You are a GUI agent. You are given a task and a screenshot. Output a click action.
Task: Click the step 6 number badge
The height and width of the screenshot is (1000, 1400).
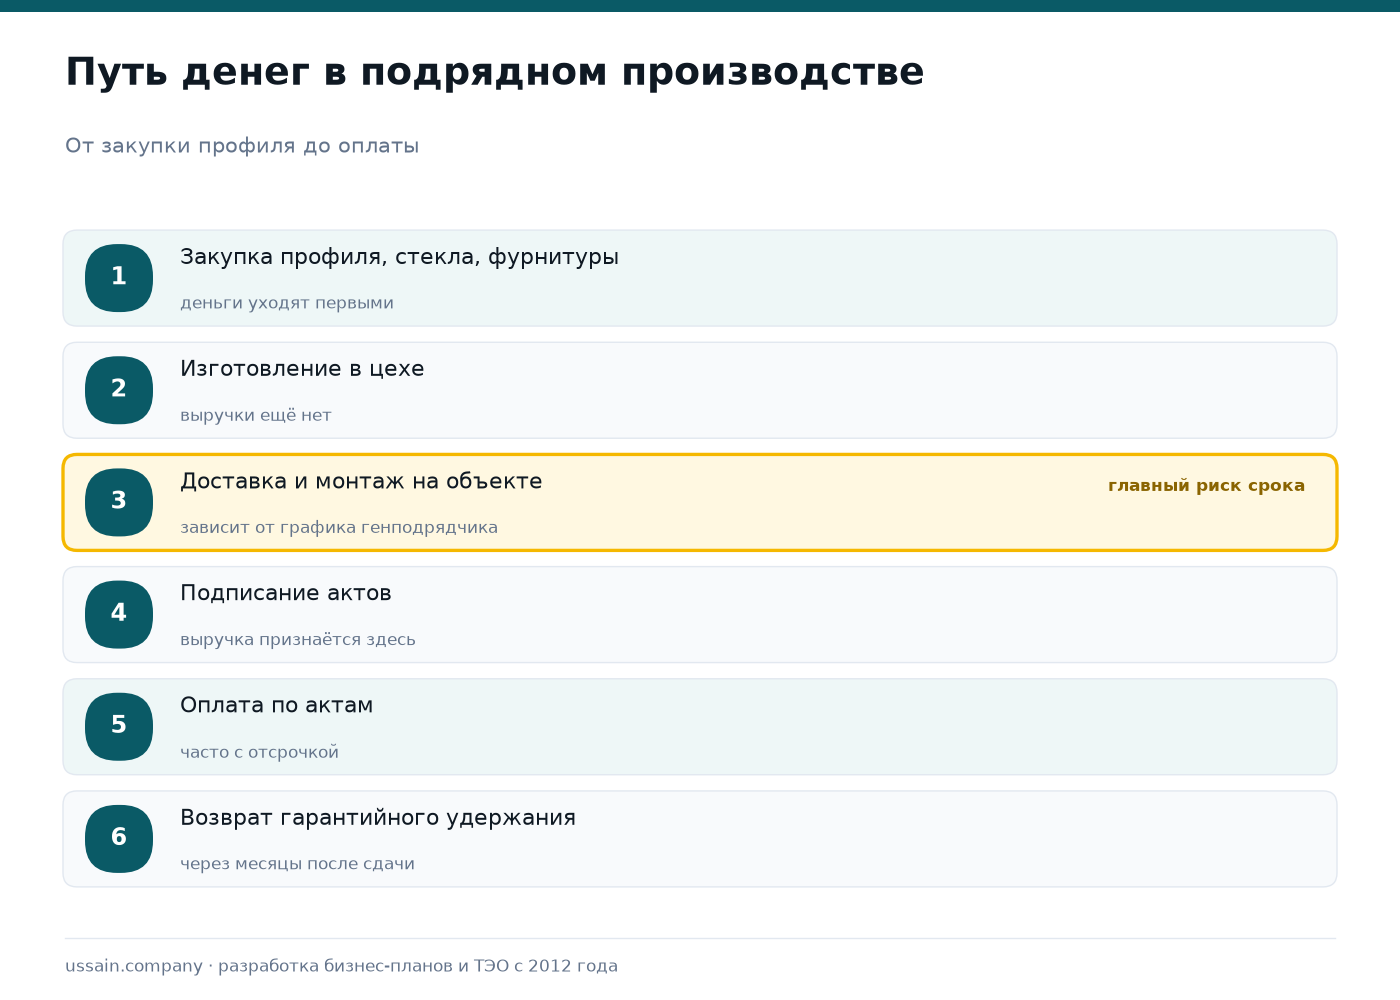[x=119, y=838]
